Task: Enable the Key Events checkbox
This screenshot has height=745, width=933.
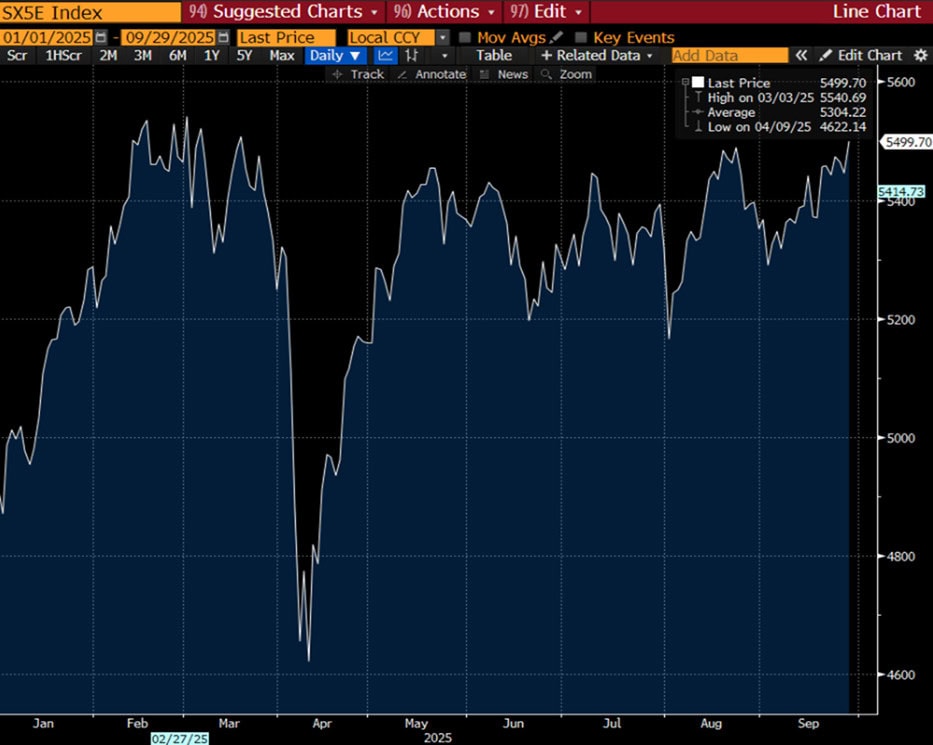Action: click(x=581, y=38)
